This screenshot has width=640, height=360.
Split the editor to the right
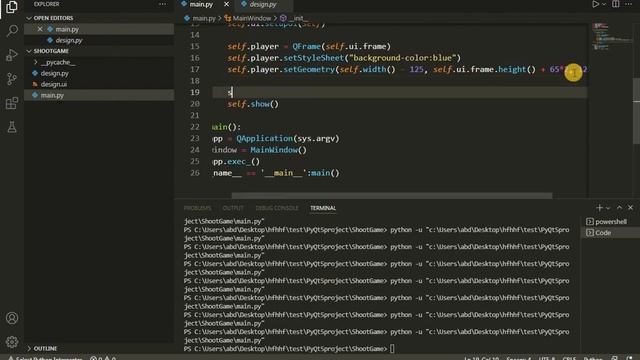[616, 4]
